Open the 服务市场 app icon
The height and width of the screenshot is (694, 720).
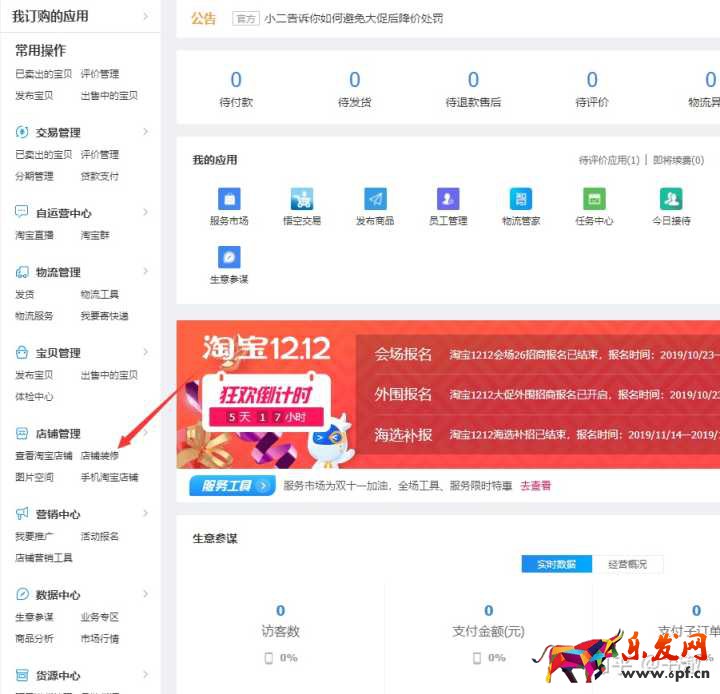[229, 199]
